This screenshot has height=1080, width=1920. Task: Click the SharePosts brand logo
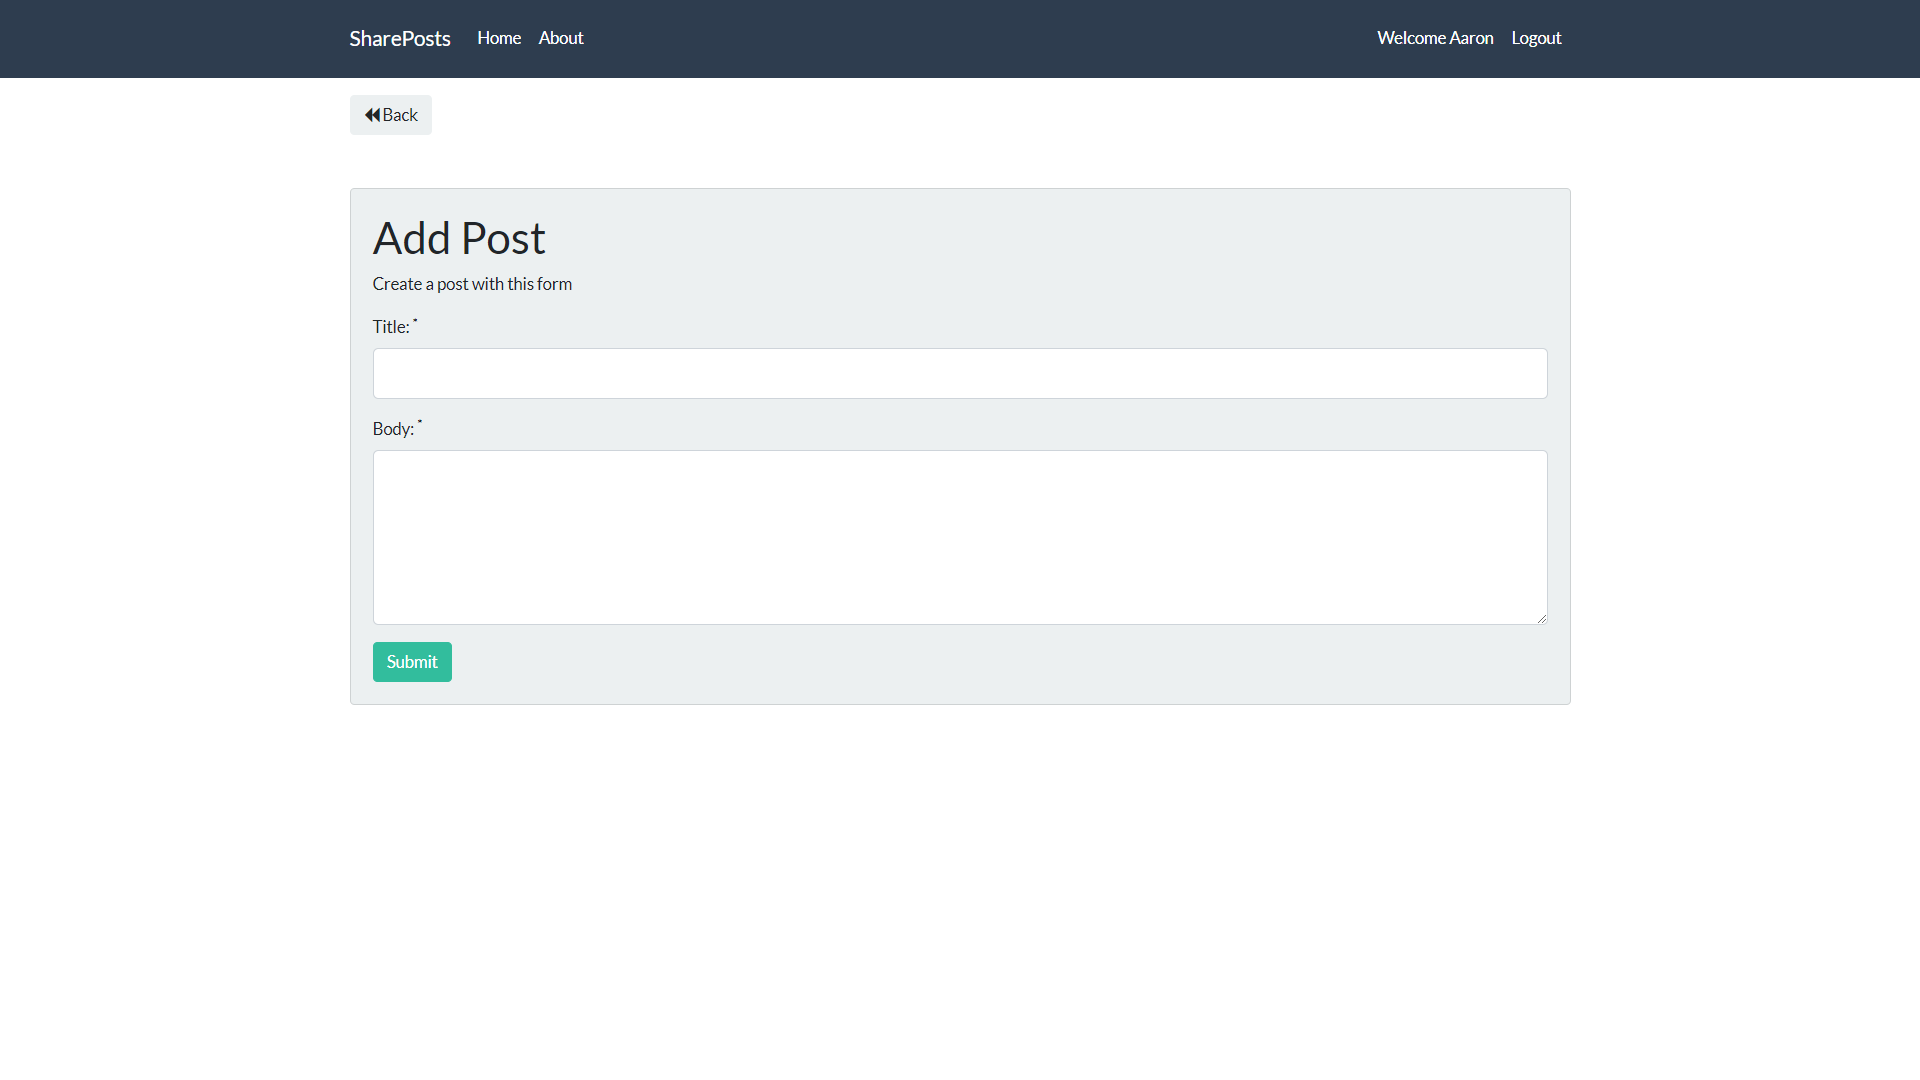pyautogui.click(x=400, y=38)
